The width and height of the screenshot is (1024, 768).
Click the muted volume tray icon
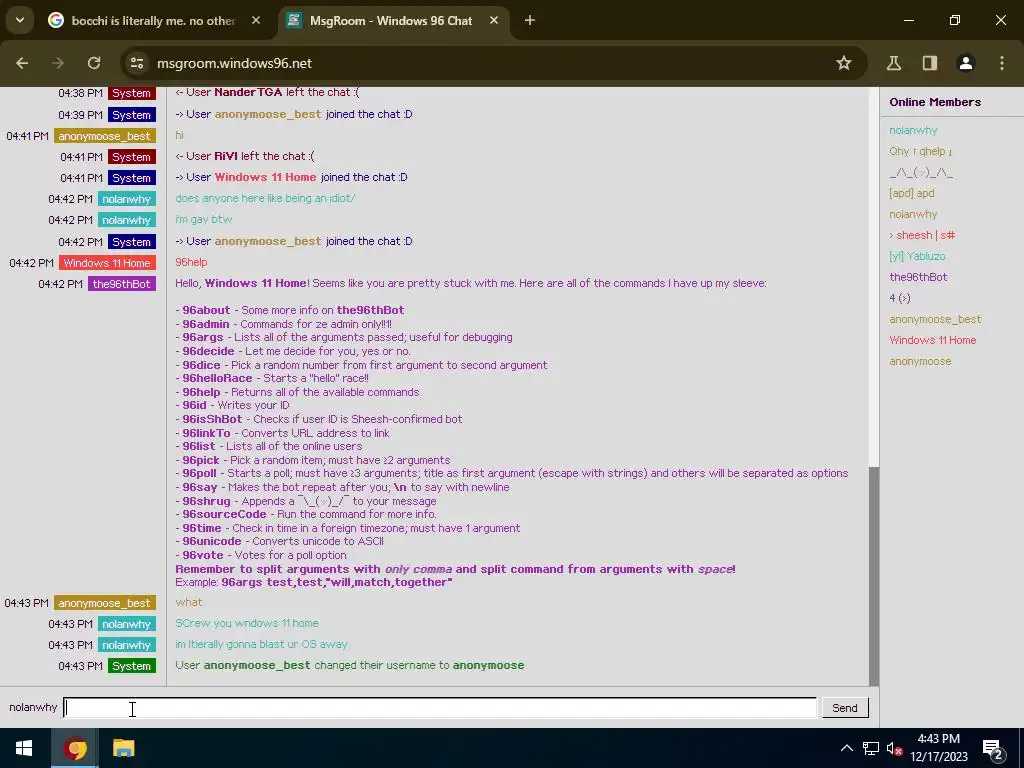click(894, 748)
